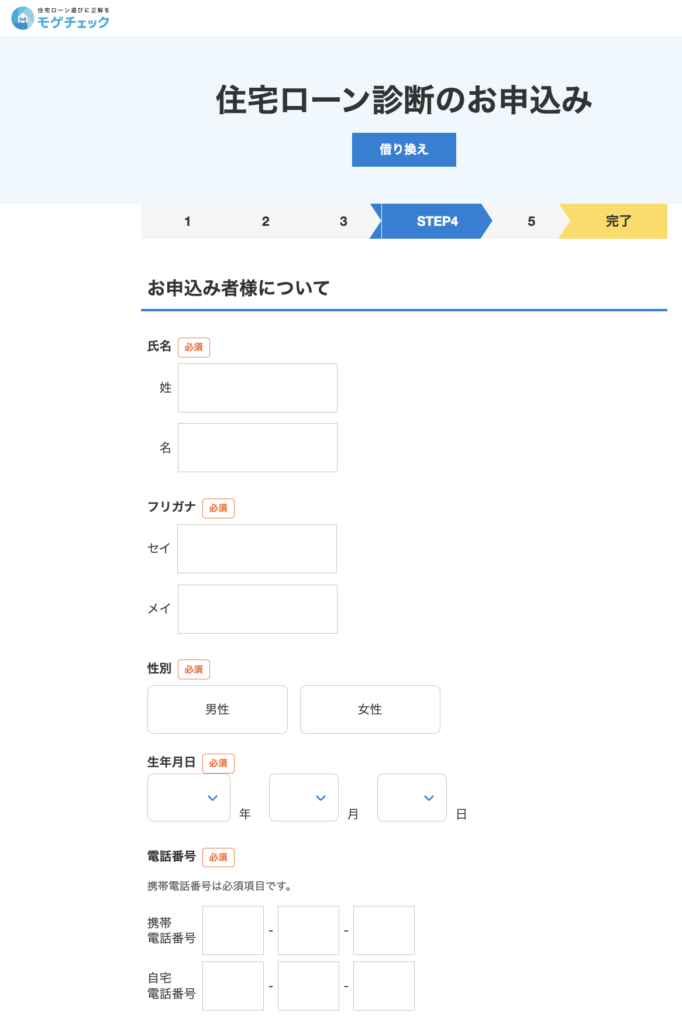Open the birth month dropdown
The image size is (682, 1024).
[x=304, y=797]
